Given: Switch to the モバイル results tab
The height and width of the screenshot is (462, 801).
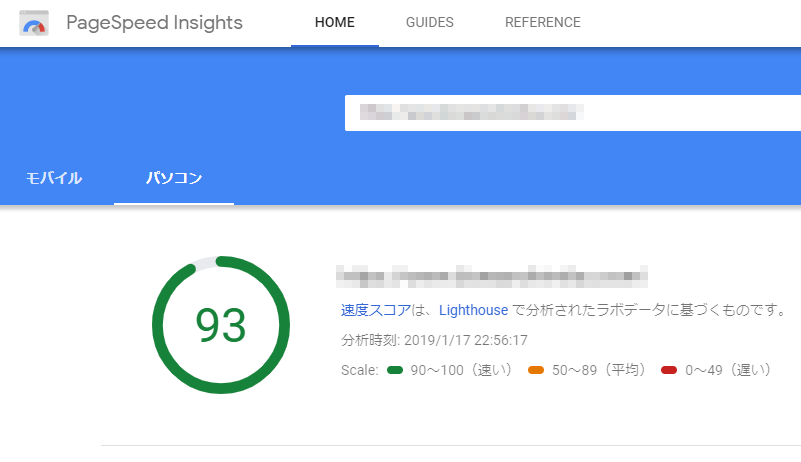Looking at the screenshot, I should point(54,179).
